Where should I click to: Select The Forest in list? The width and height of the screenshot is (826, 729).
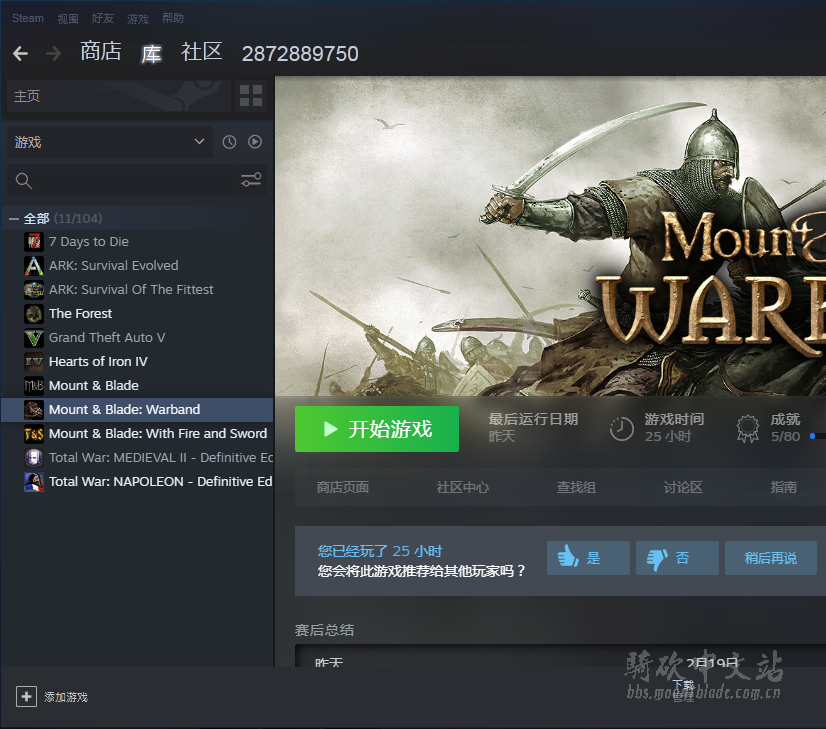coord(137,314)
